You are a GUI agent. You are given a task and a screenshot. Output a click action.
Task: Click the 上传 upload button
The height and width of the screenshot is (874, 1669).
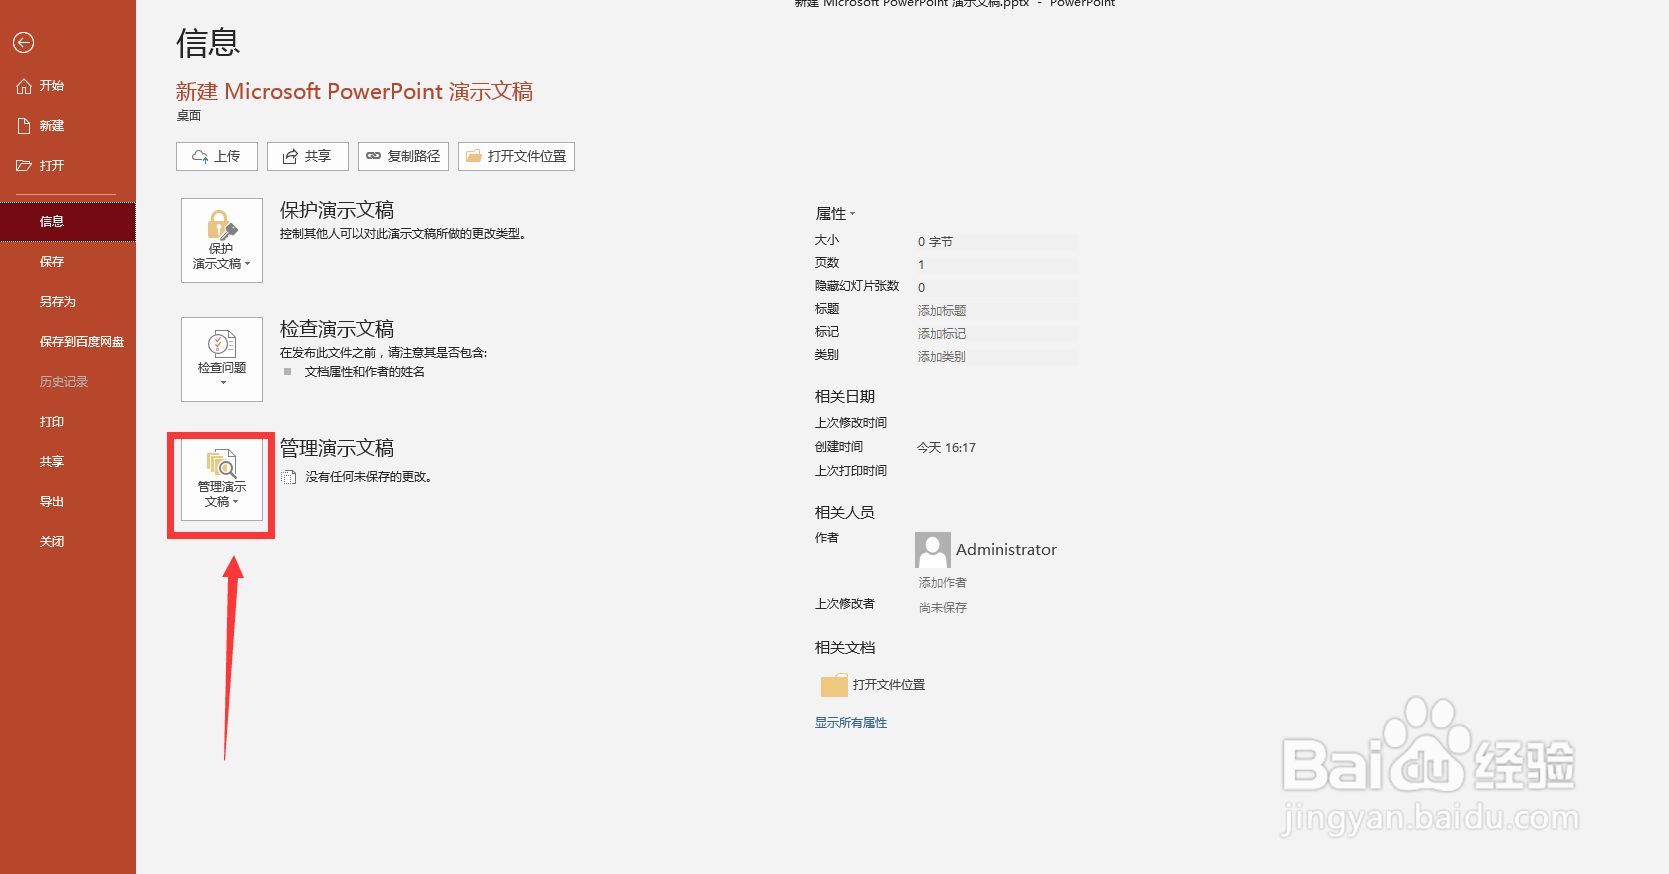(x=217, y=156)
